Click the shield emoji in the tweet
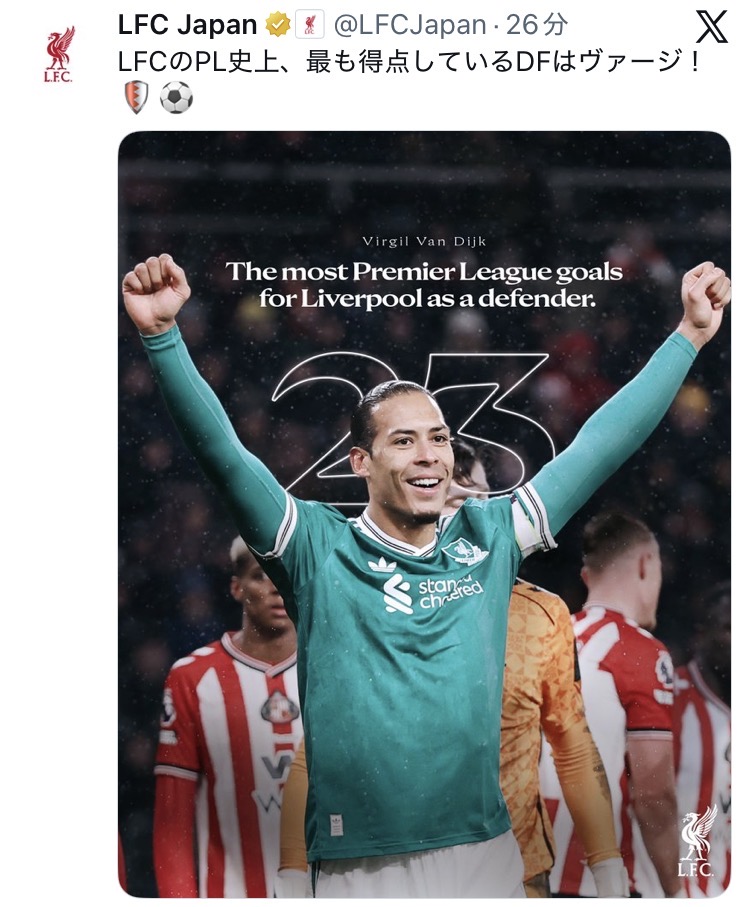The width and height of the screenshot is (750, 907). click(x=134, y=97)
